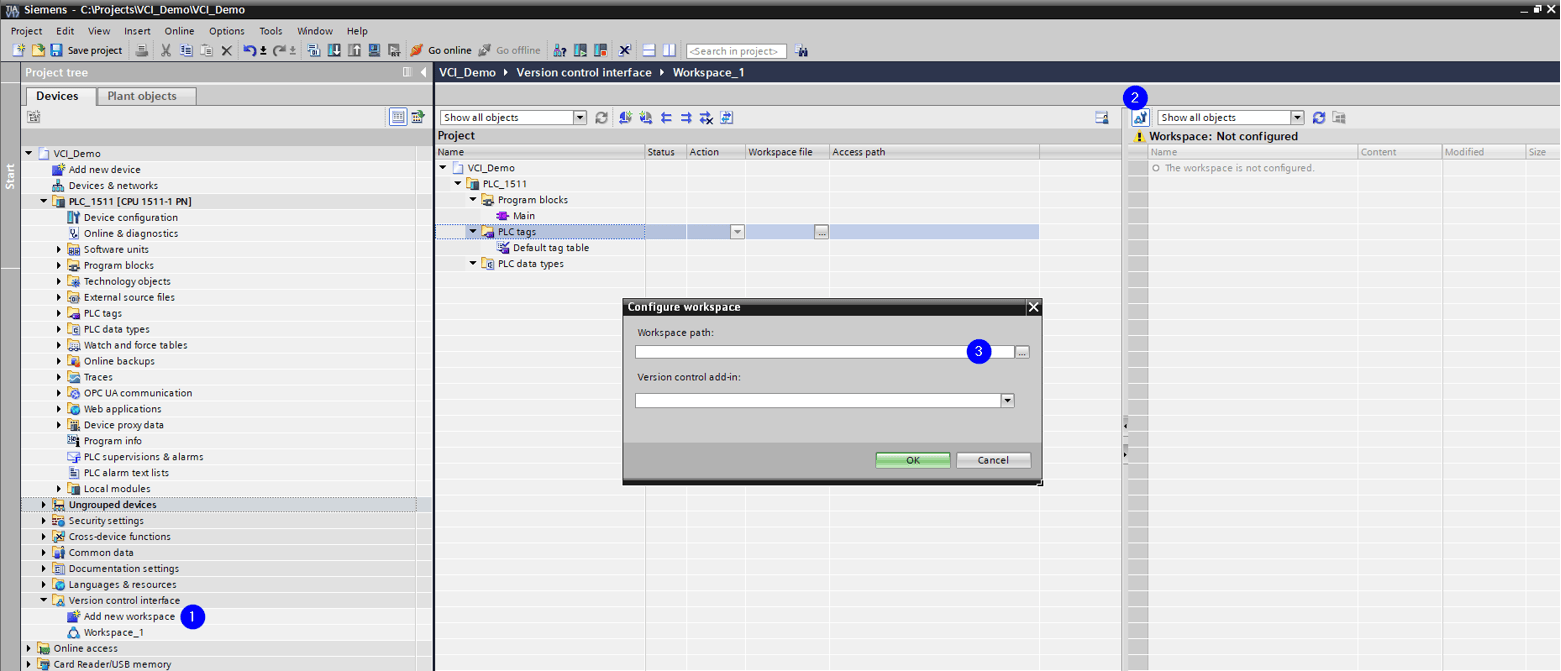
Task: Open the Project pane 'Show all objects' dropdown
Action: pyautogui.click(x=580, y=118)
